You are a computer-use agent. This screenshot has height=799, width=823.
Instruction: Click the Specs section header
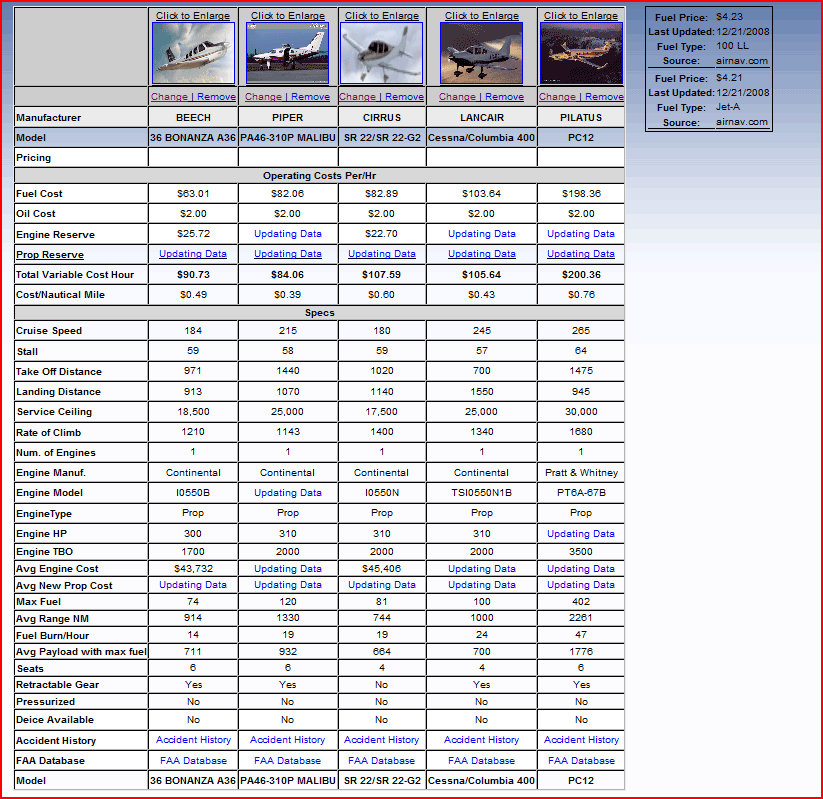pyautogui.click(x=319, y=313)
